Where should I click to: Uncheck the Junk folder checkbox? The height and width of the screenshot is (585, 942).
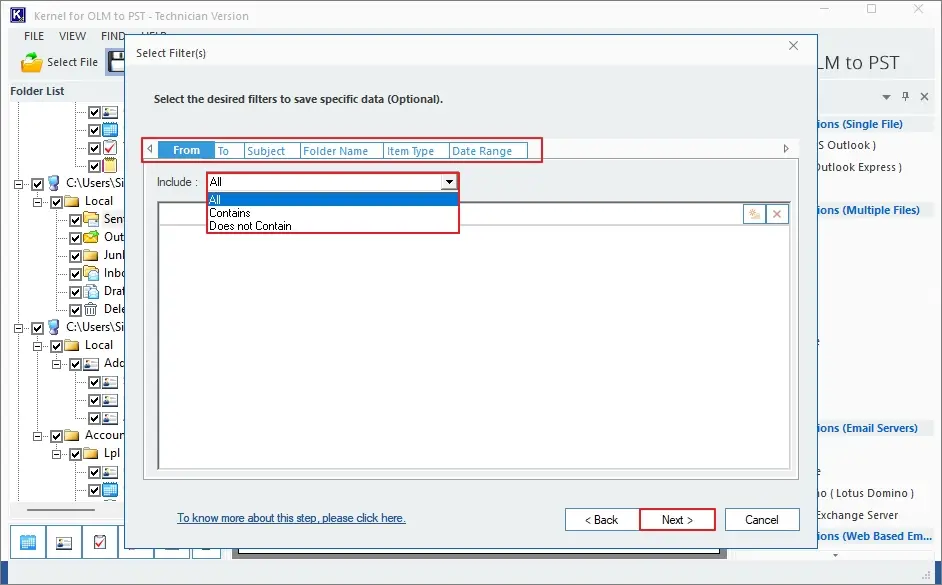(75, 256)
